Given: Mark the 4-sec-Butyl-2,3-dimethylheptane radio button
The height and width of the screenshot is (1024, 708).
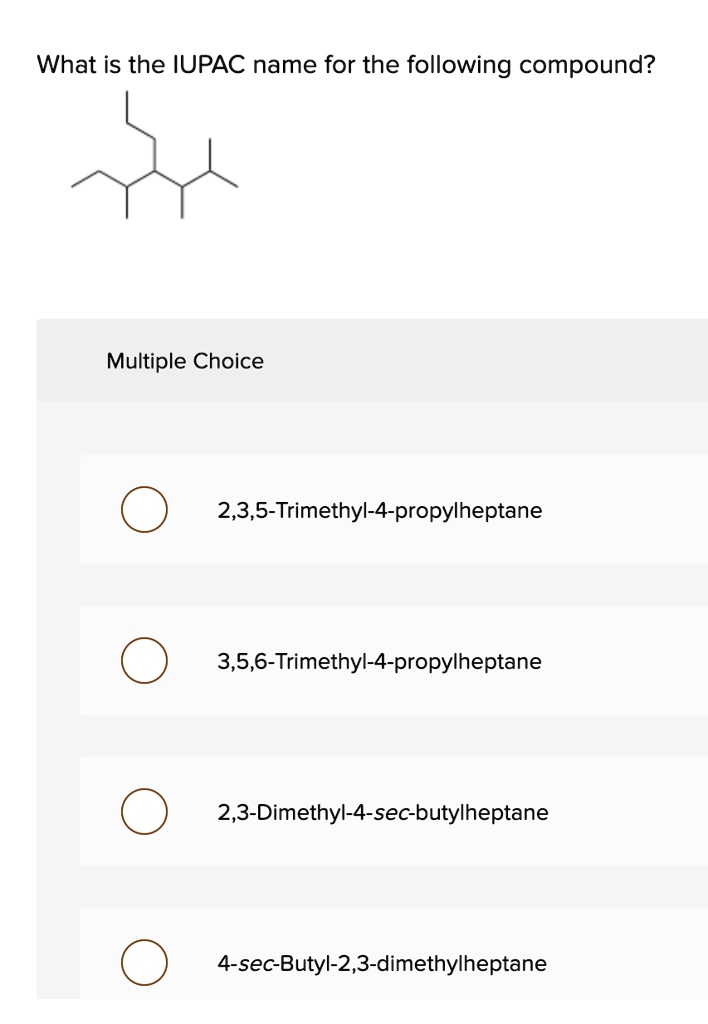Looking at the screenshot, I should click(144, 963).
